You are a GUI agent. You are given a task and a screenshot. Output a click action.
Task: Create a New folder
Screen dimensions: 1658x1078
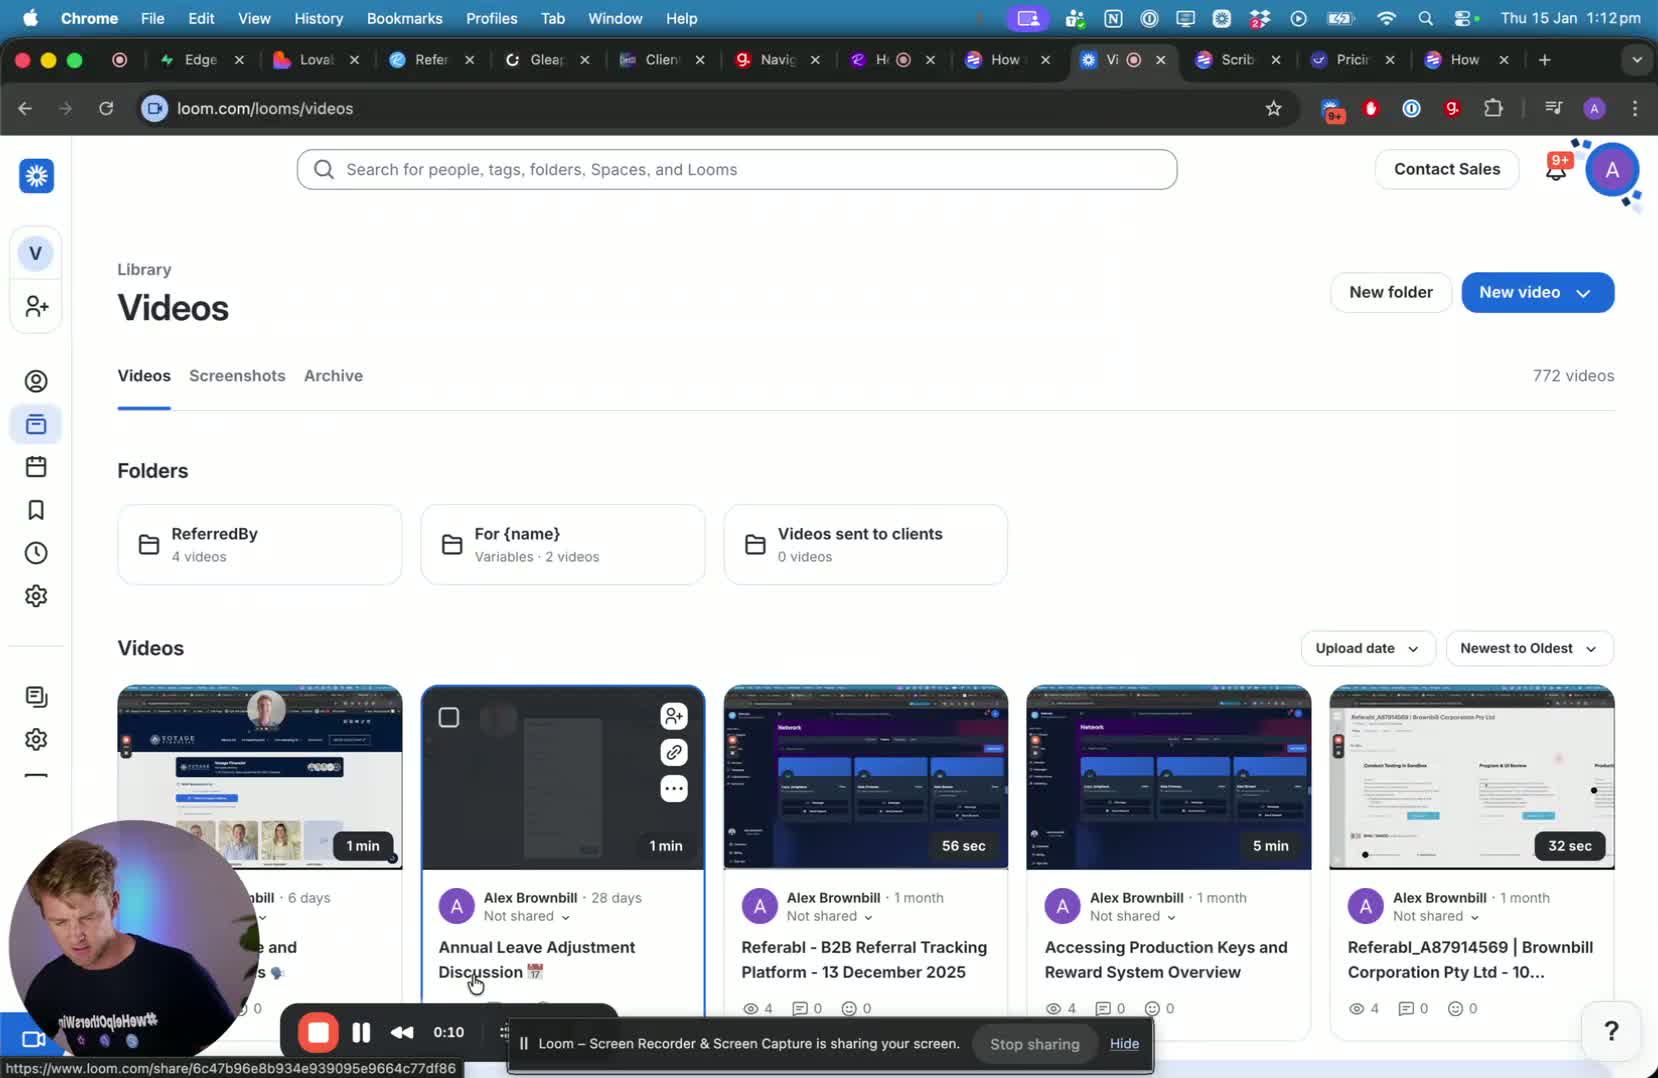pyautogui.click(x=1391, y=292)
